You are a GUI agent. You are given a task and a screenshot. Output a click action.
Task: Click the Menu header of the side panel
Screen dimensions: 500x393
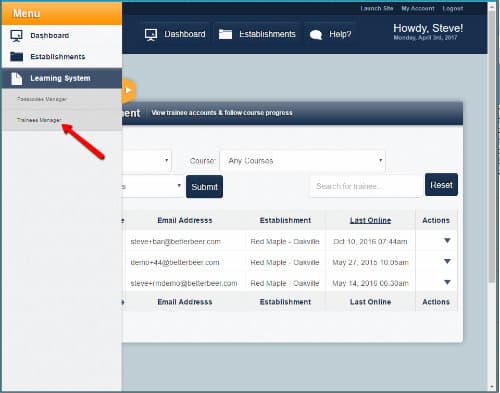[62, 13]
